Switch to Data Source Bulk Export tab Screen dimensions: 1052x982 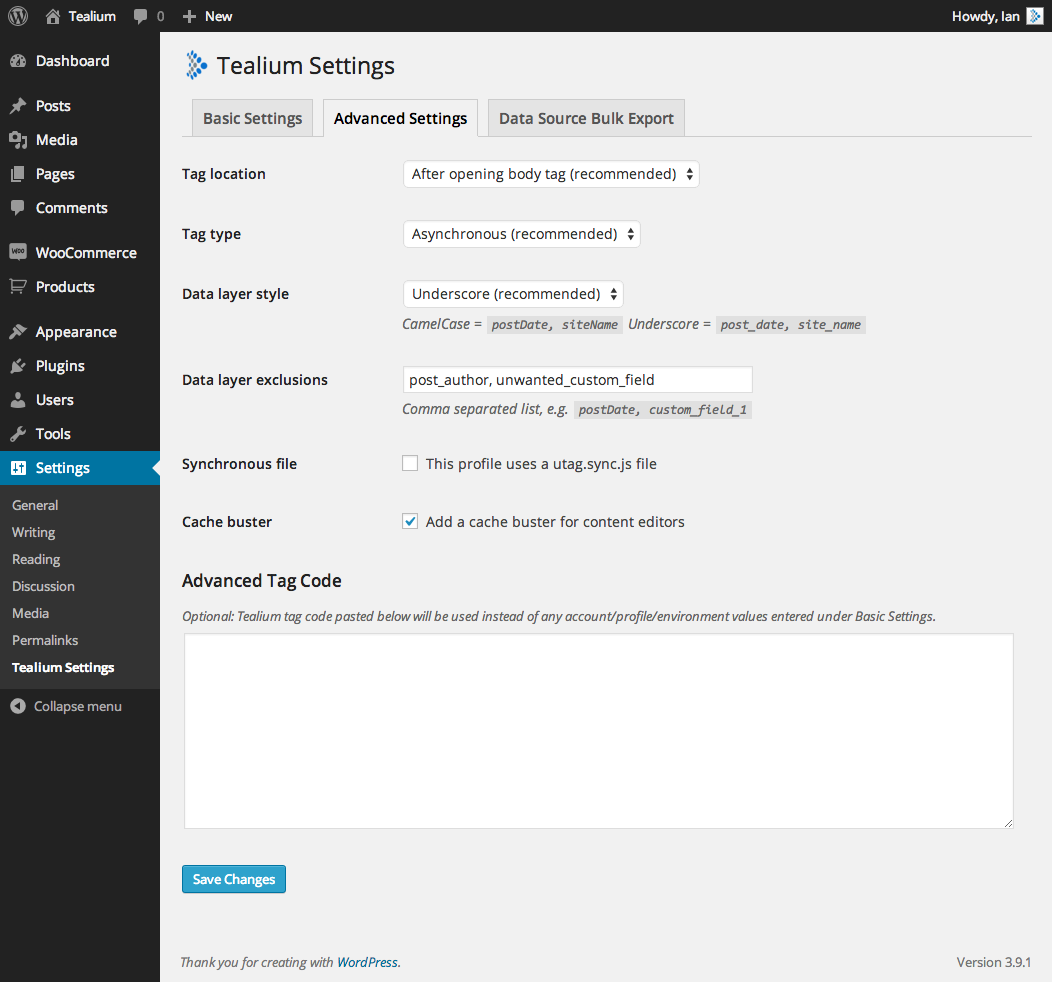pyautogui.click(x=586, y=118)
